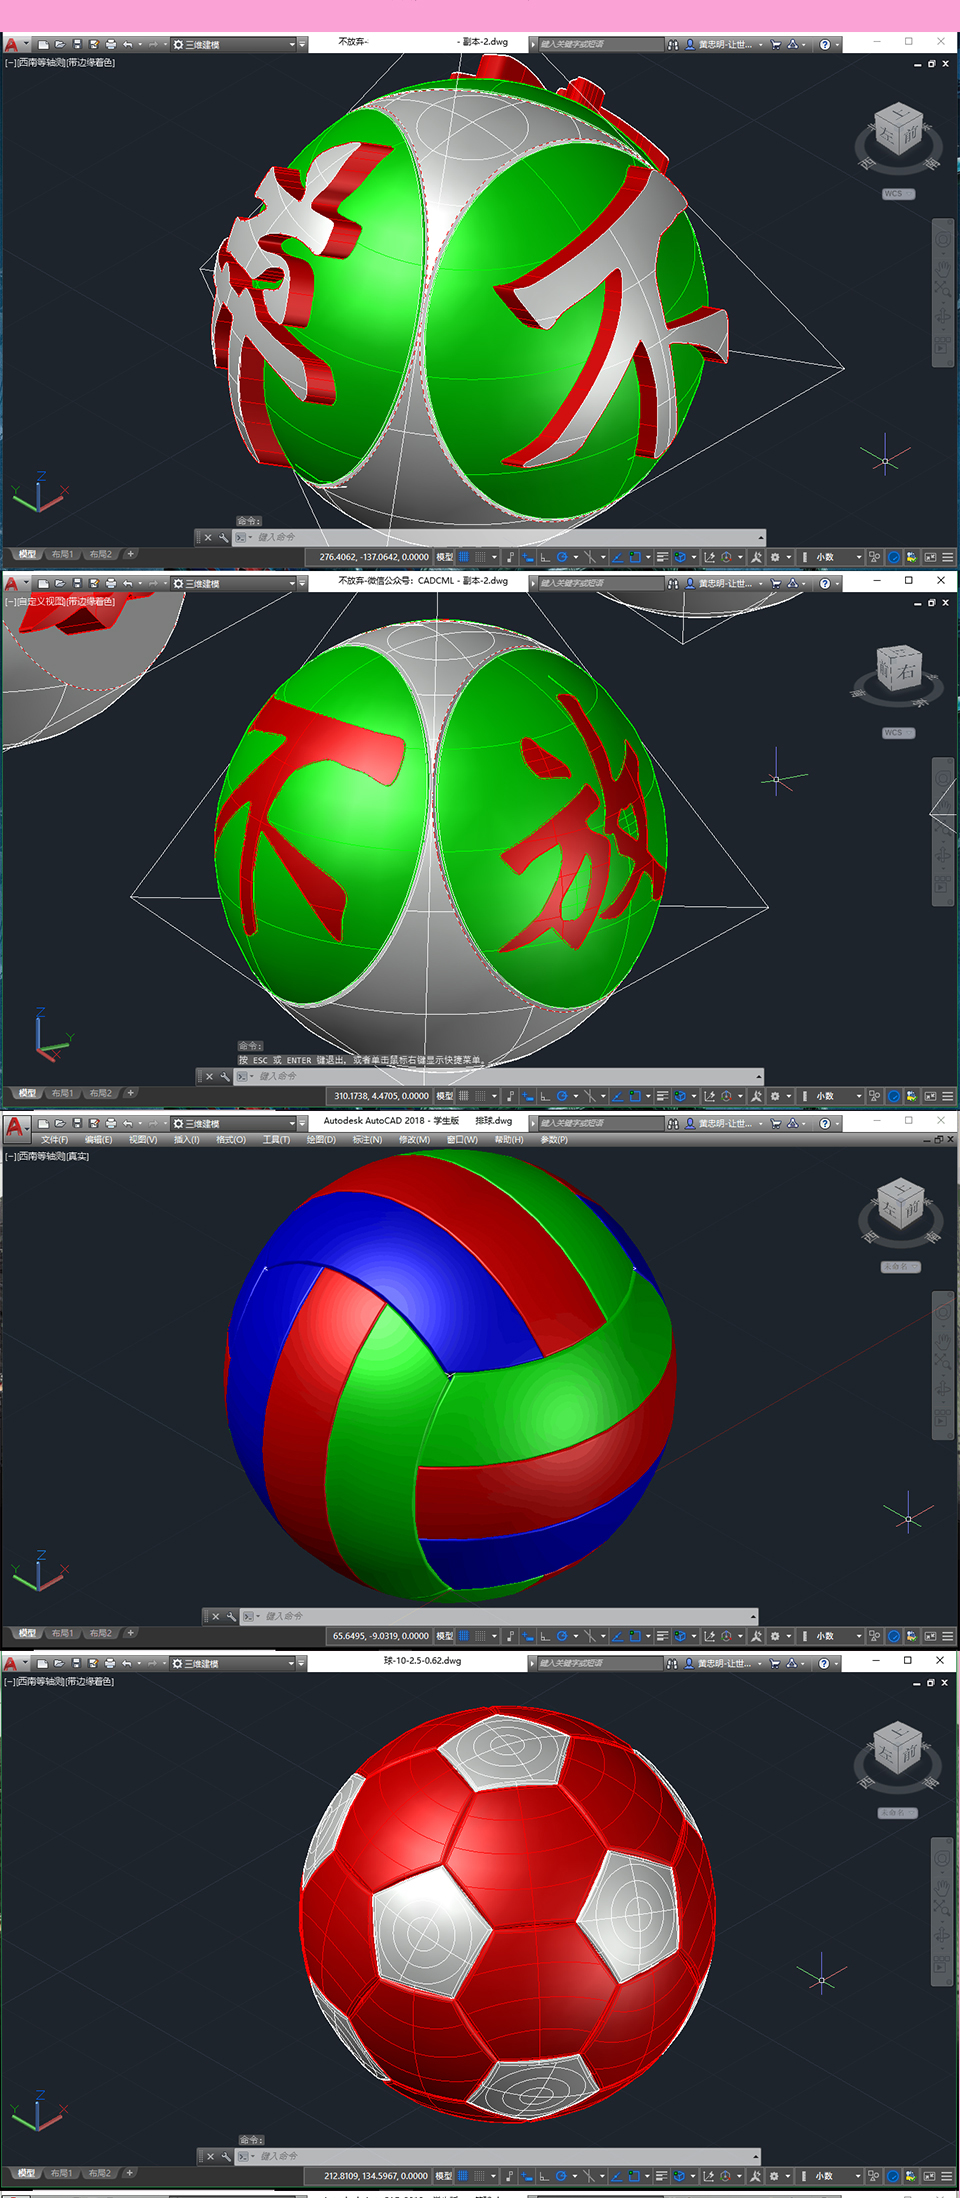Viewport: 960px width, 2198px height.
Task: Open the red A application menu in 球-10-2.5-0.62.dwg window
Action: 13,1663
